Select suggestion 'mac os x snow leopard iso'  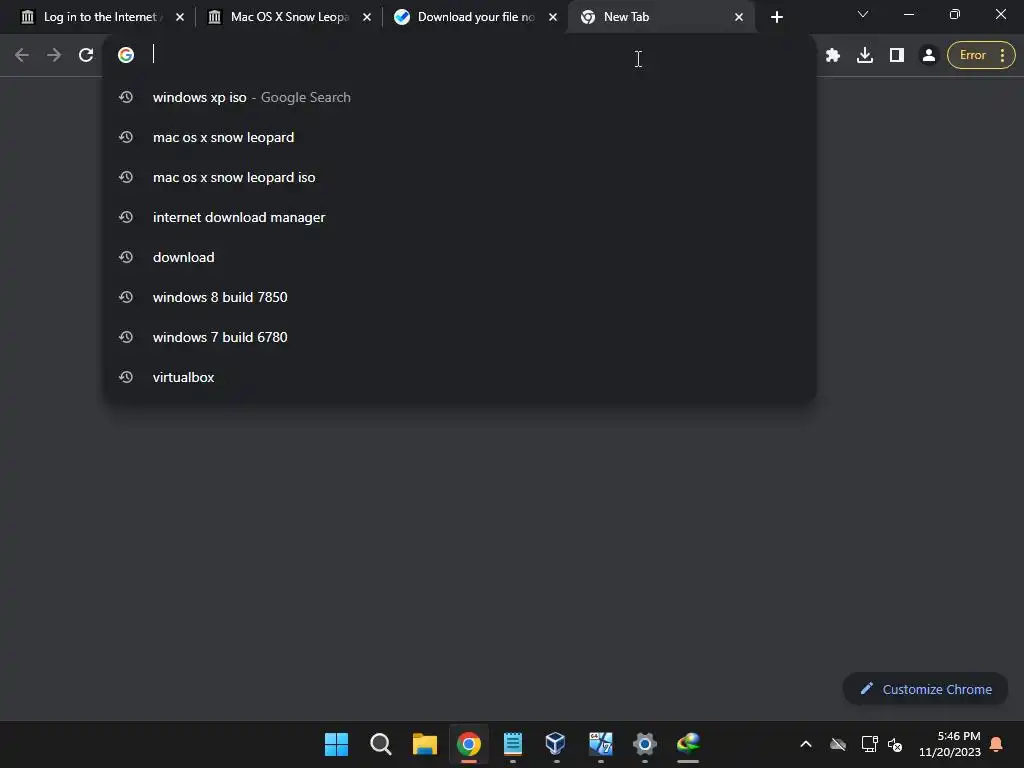coord(460,177)
